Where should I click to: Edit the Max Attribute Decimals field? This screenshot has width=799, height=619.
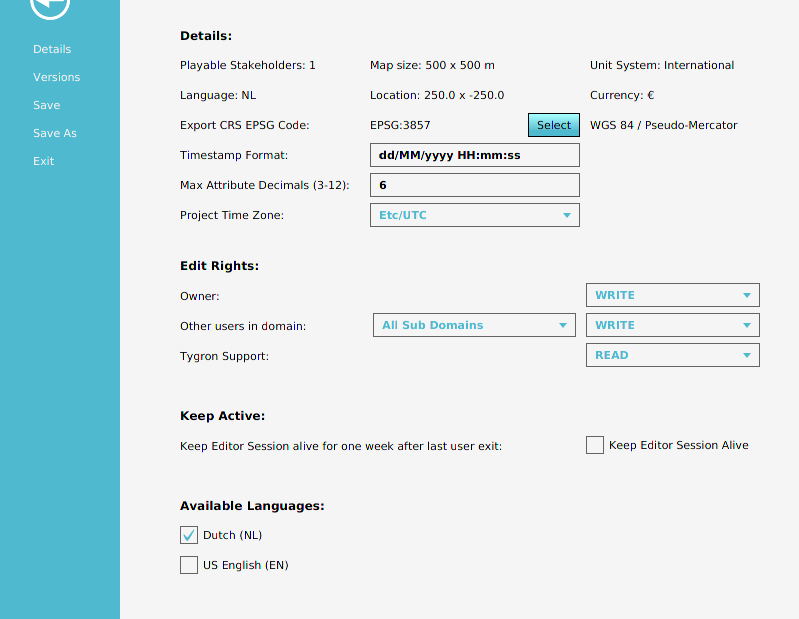(474, 185)
